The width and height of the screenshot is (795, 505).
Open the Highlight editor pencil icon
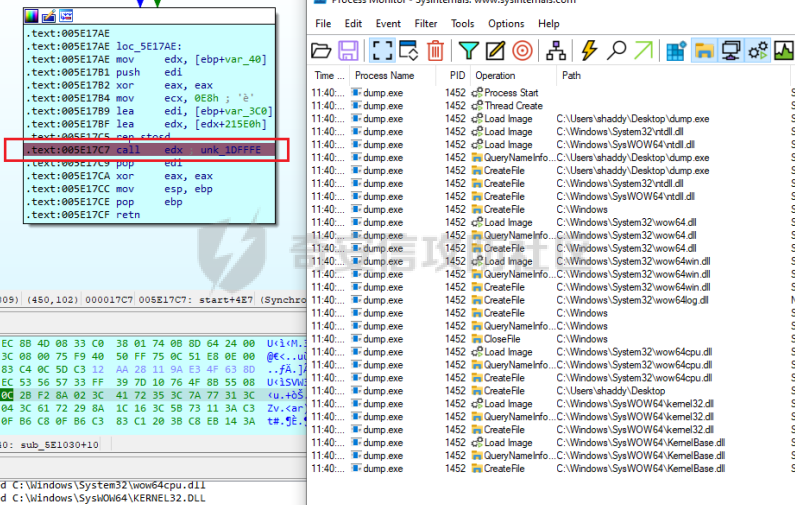tap(495, 51)
